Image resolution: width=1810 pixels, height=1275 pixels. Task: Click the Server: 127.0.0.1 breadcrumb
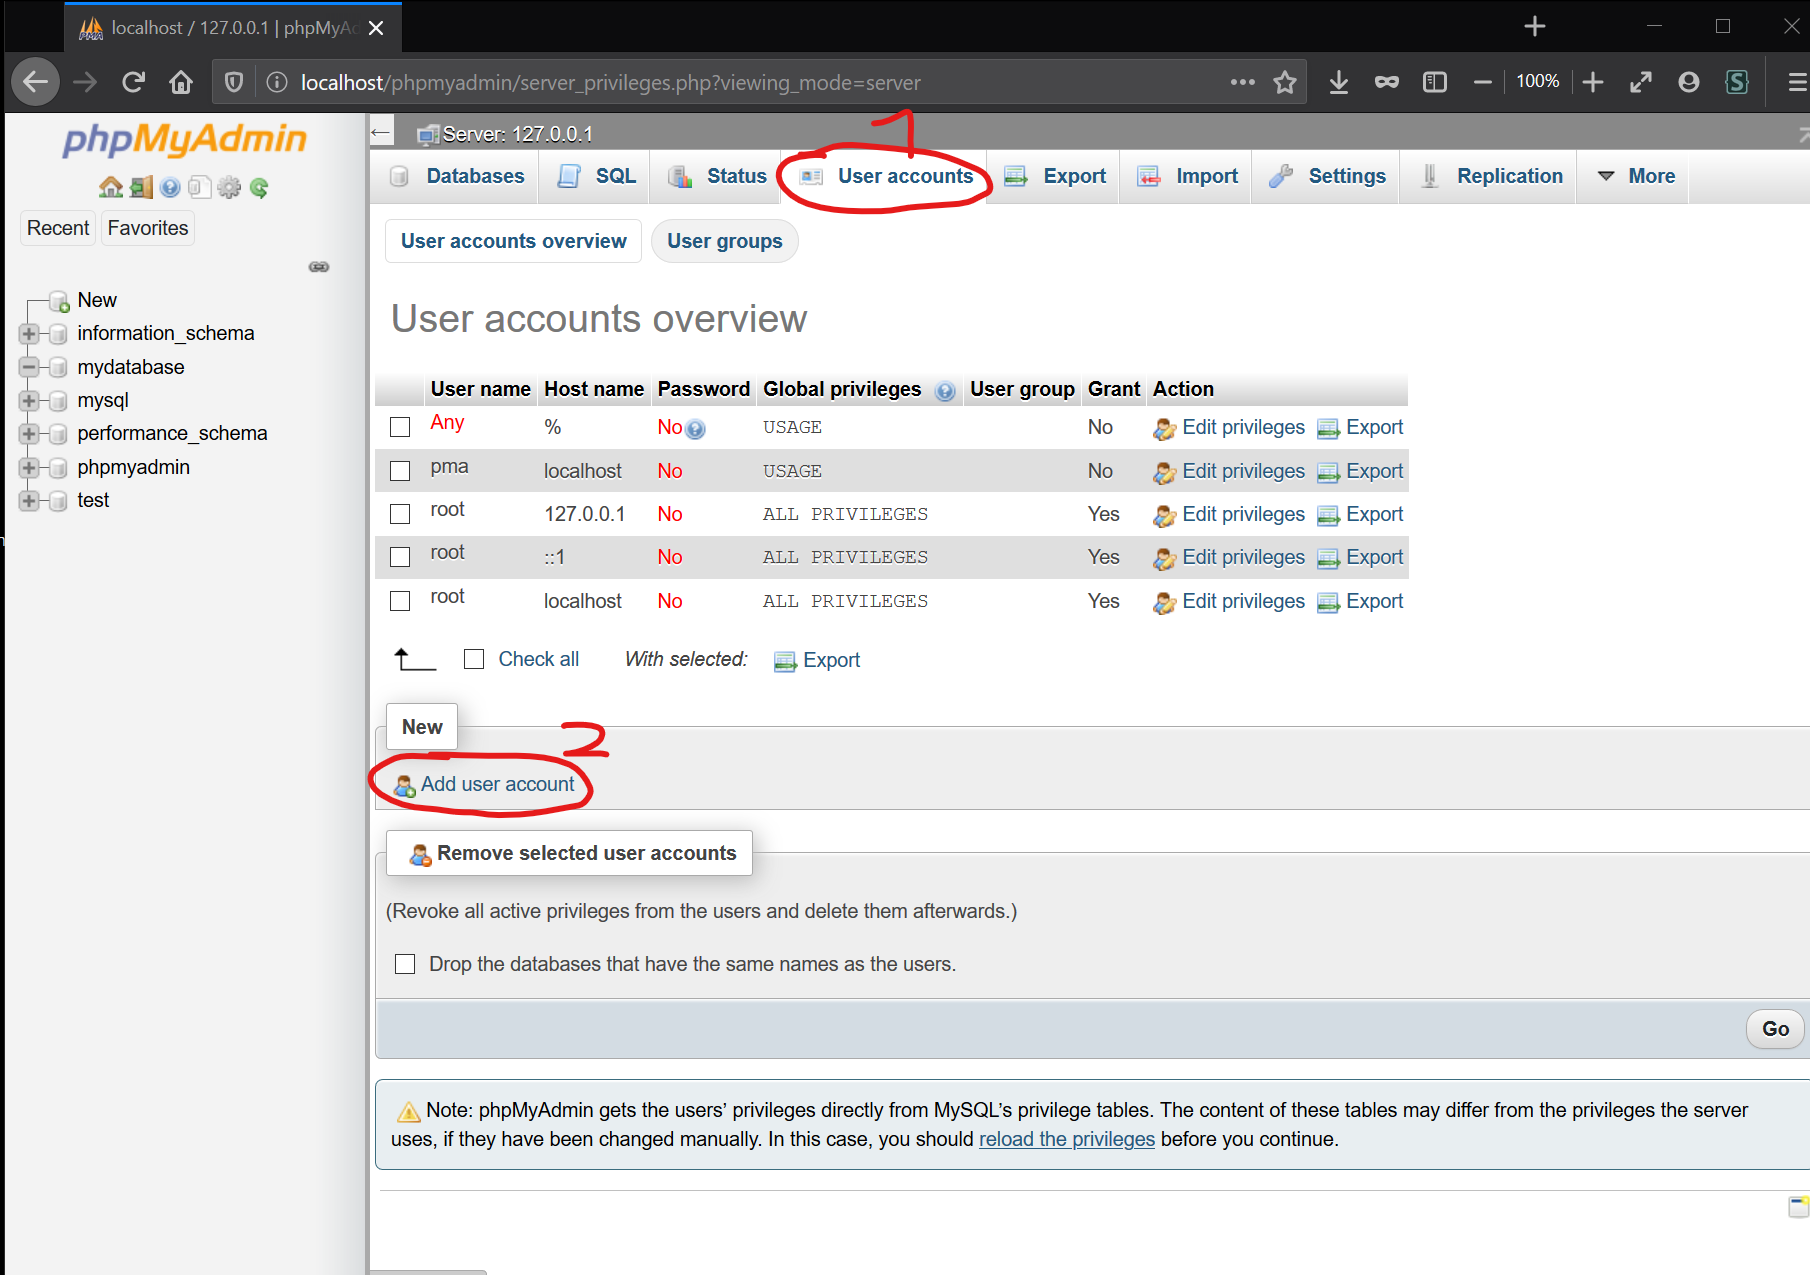(517, 134)
